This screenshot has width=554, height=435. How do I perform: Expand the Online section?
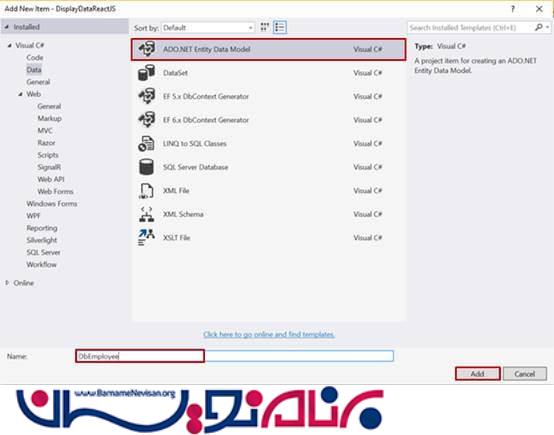[7, 283]
